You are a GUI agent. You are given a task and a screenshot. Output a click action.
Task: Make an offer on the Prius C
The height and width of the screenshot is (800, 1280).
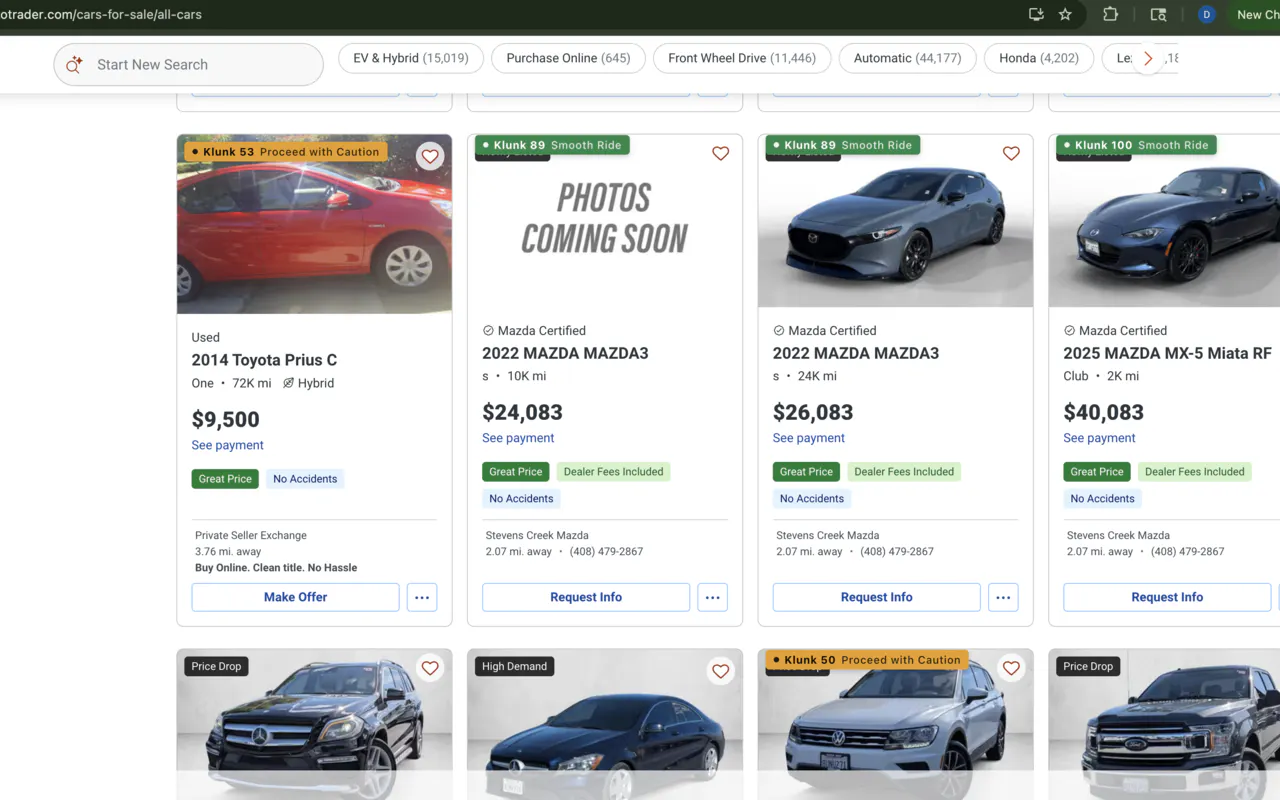click(x=295, y=597)
